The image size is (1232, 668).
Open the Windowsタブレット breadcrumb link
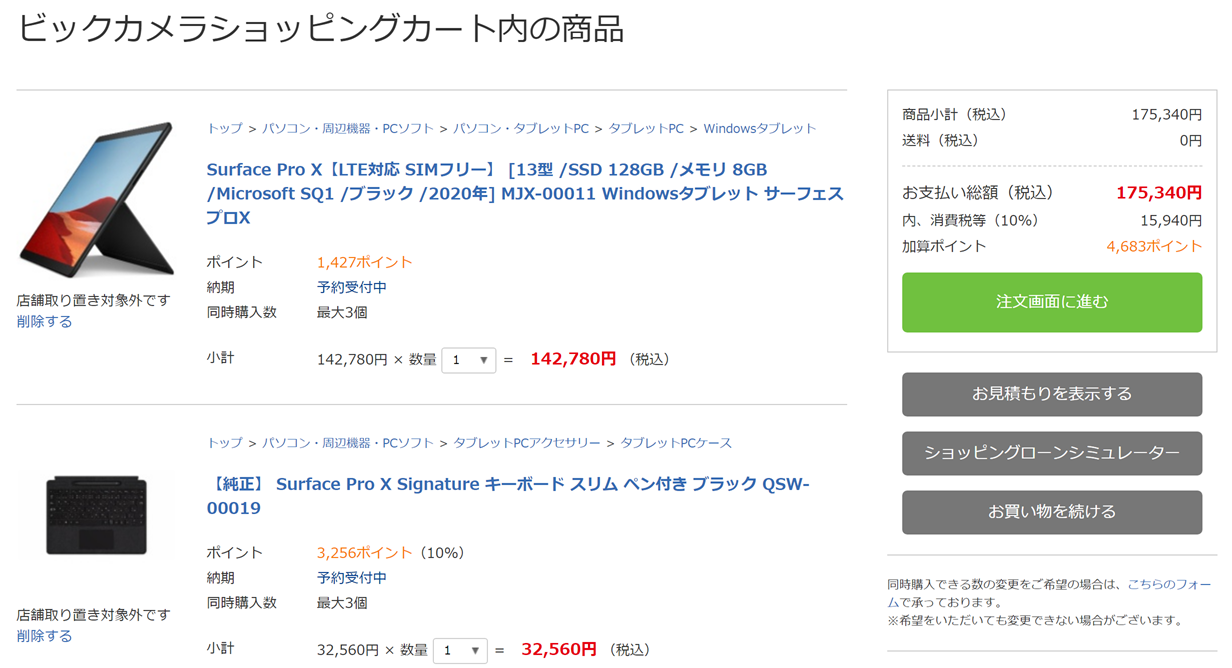(760, 128)
